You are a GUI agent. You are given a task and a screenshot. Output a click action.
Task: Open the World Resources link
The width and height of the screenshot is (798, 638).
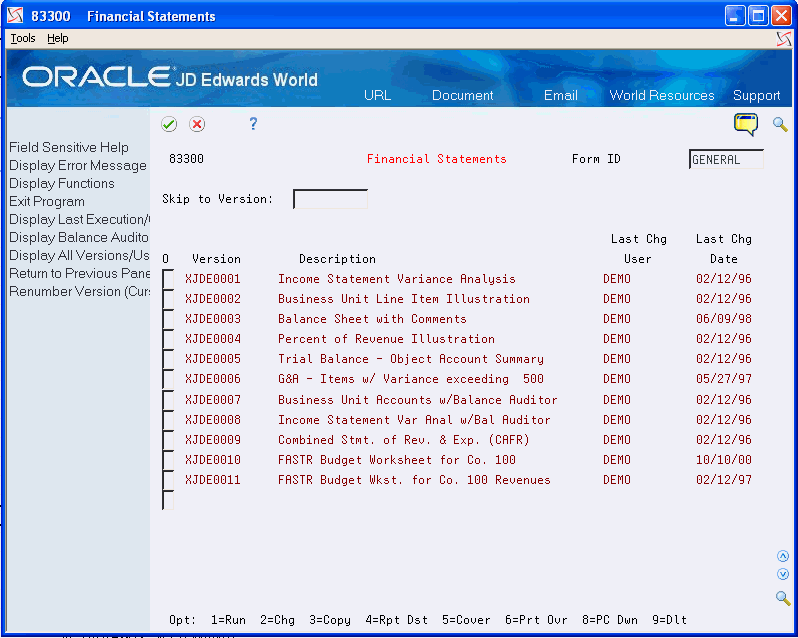[x=662, y=95]
